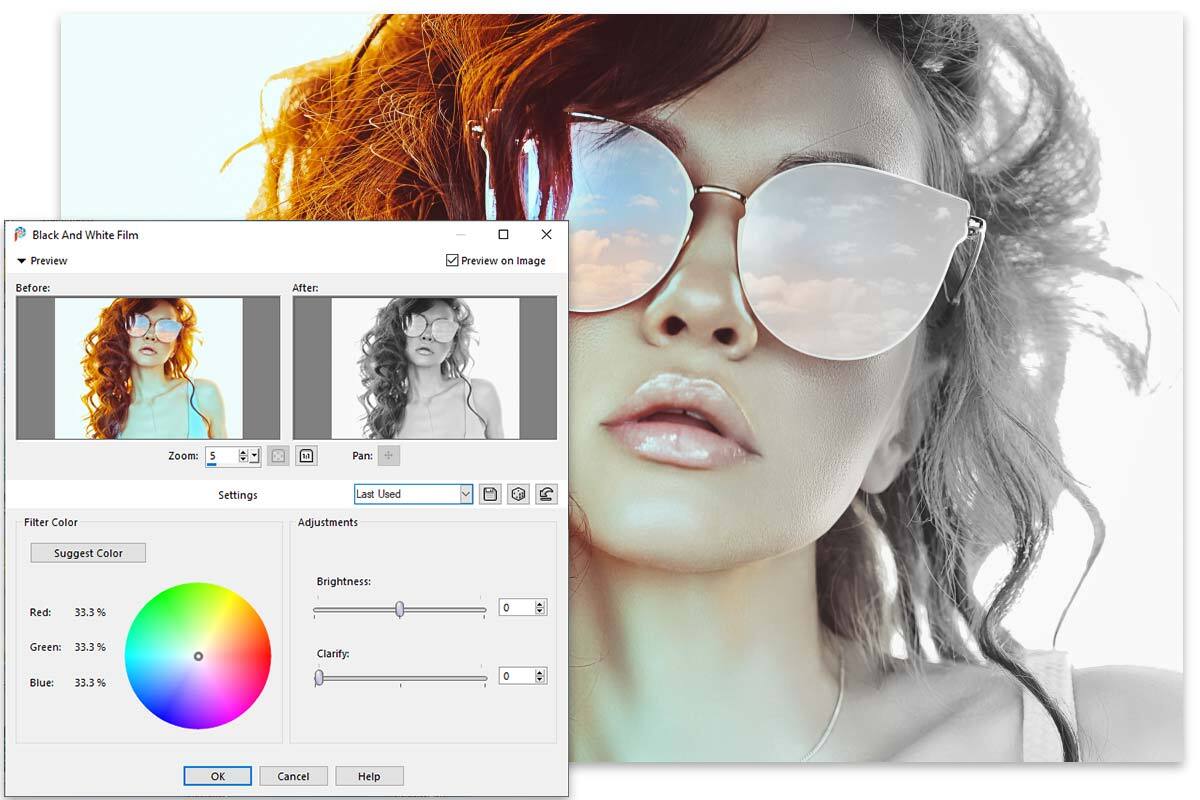This screenshot has height=800, width=1200.
Task: Save current settings as a preset
Action: point(490,493)
